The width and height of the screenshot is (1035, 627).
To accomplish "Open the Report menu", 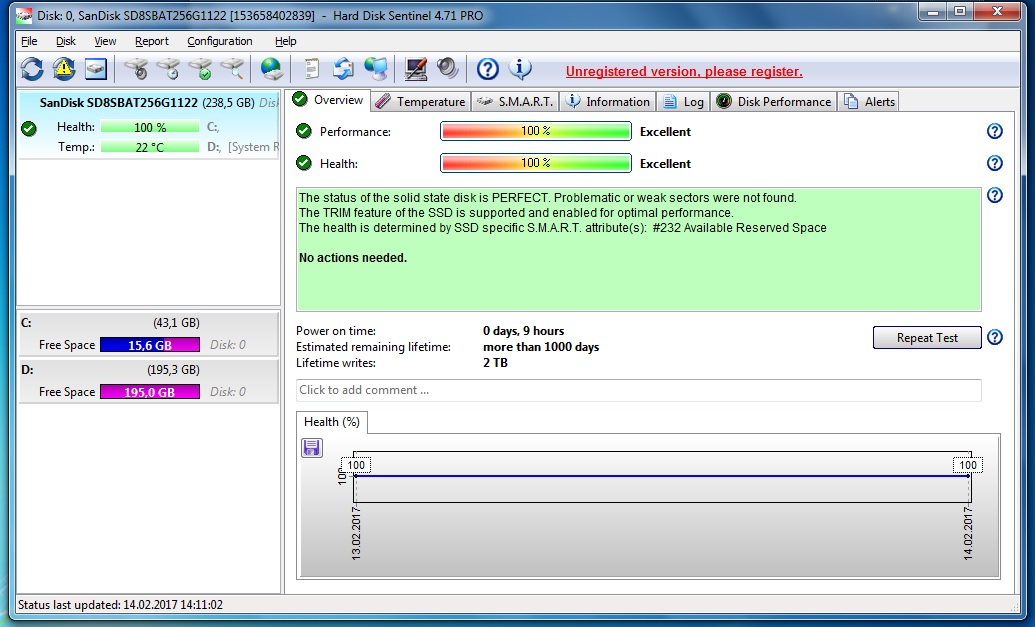I will [152, 41].
